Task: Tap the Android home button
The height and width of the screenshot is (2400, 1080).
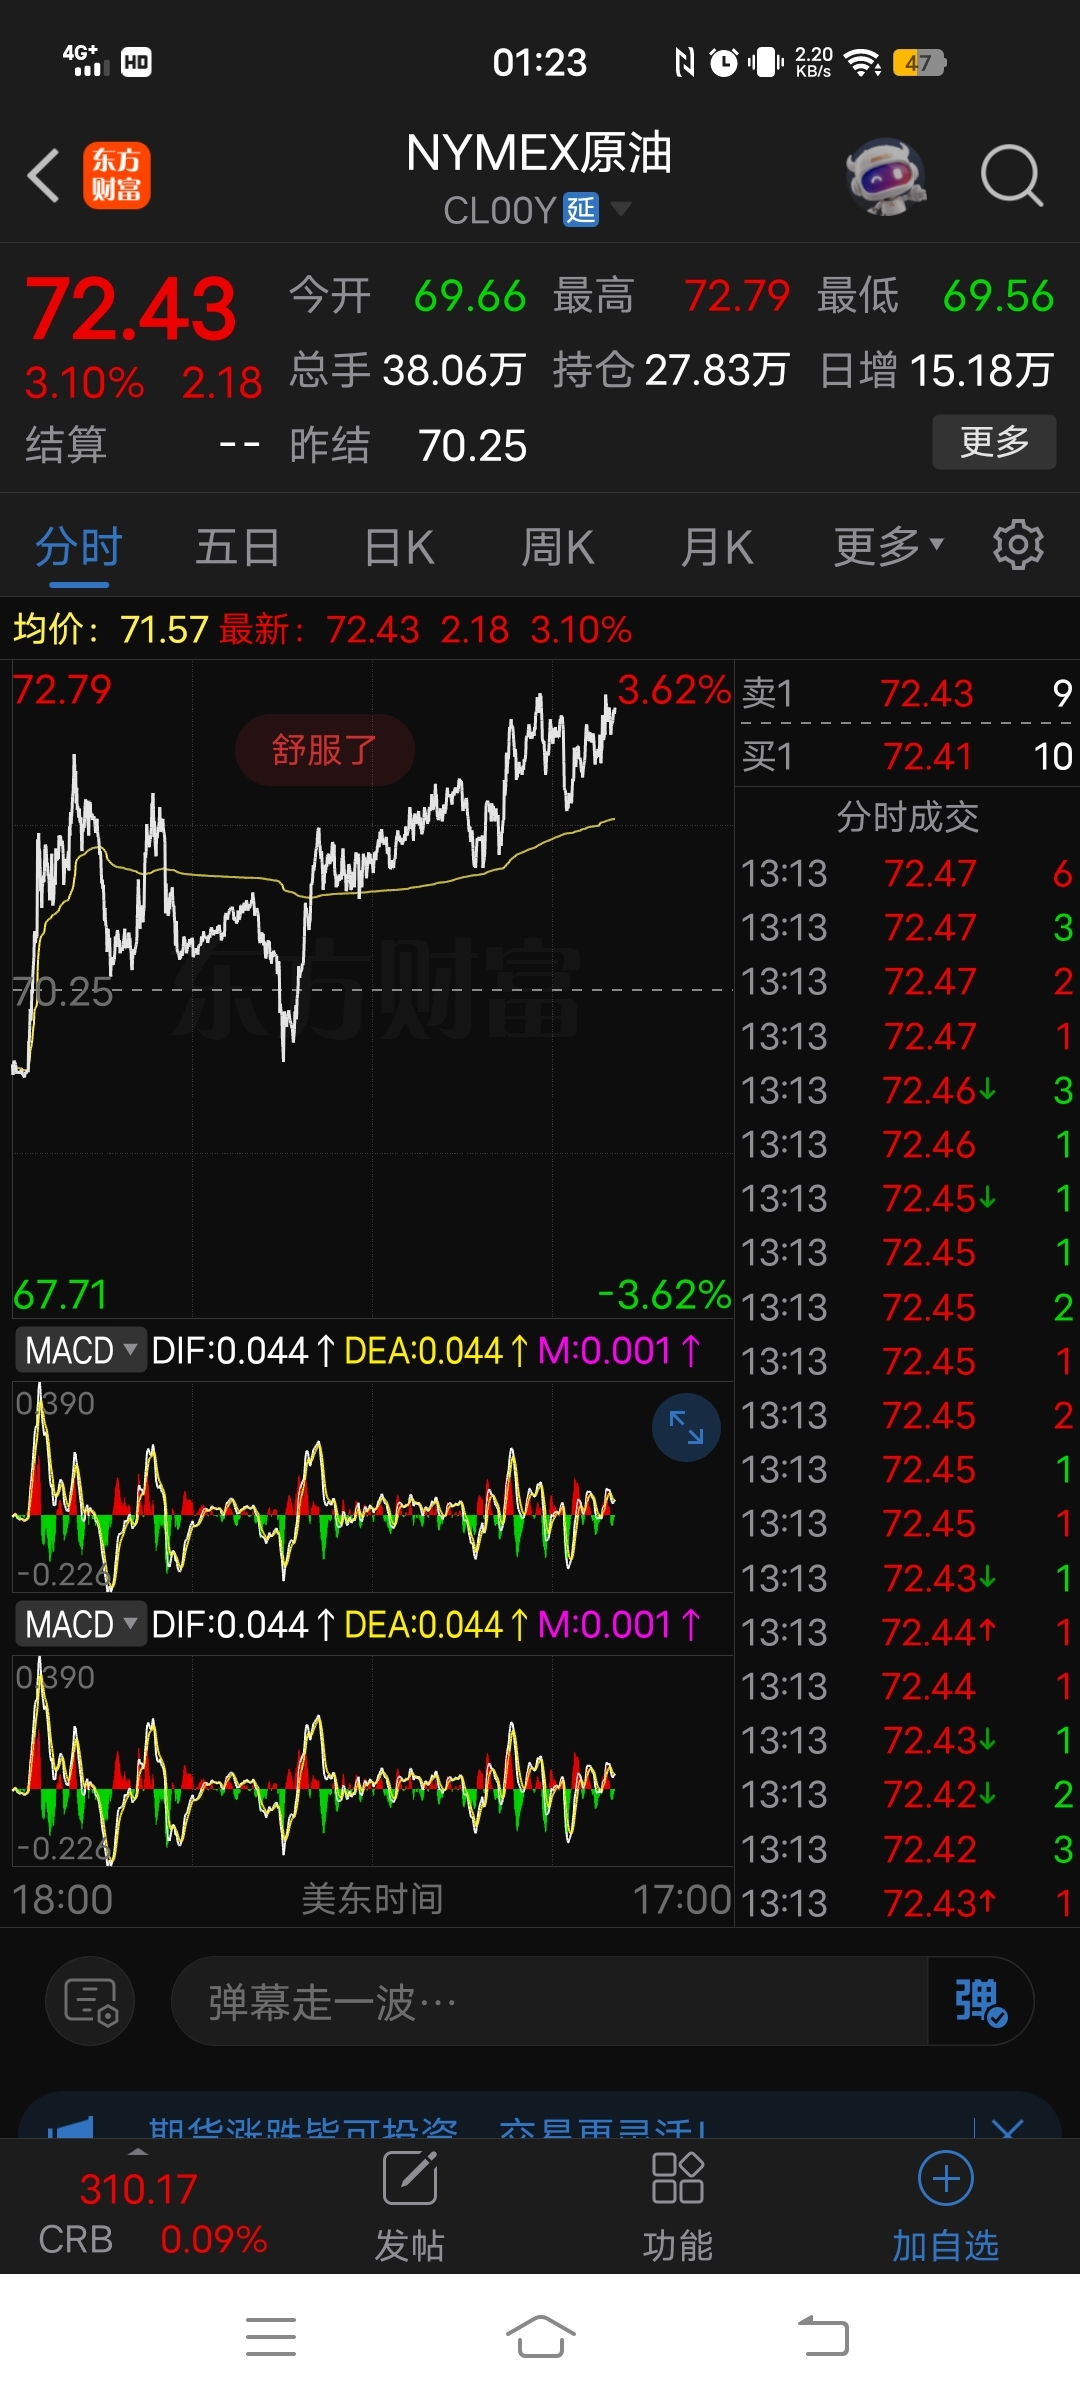Action: [540, 2337]
